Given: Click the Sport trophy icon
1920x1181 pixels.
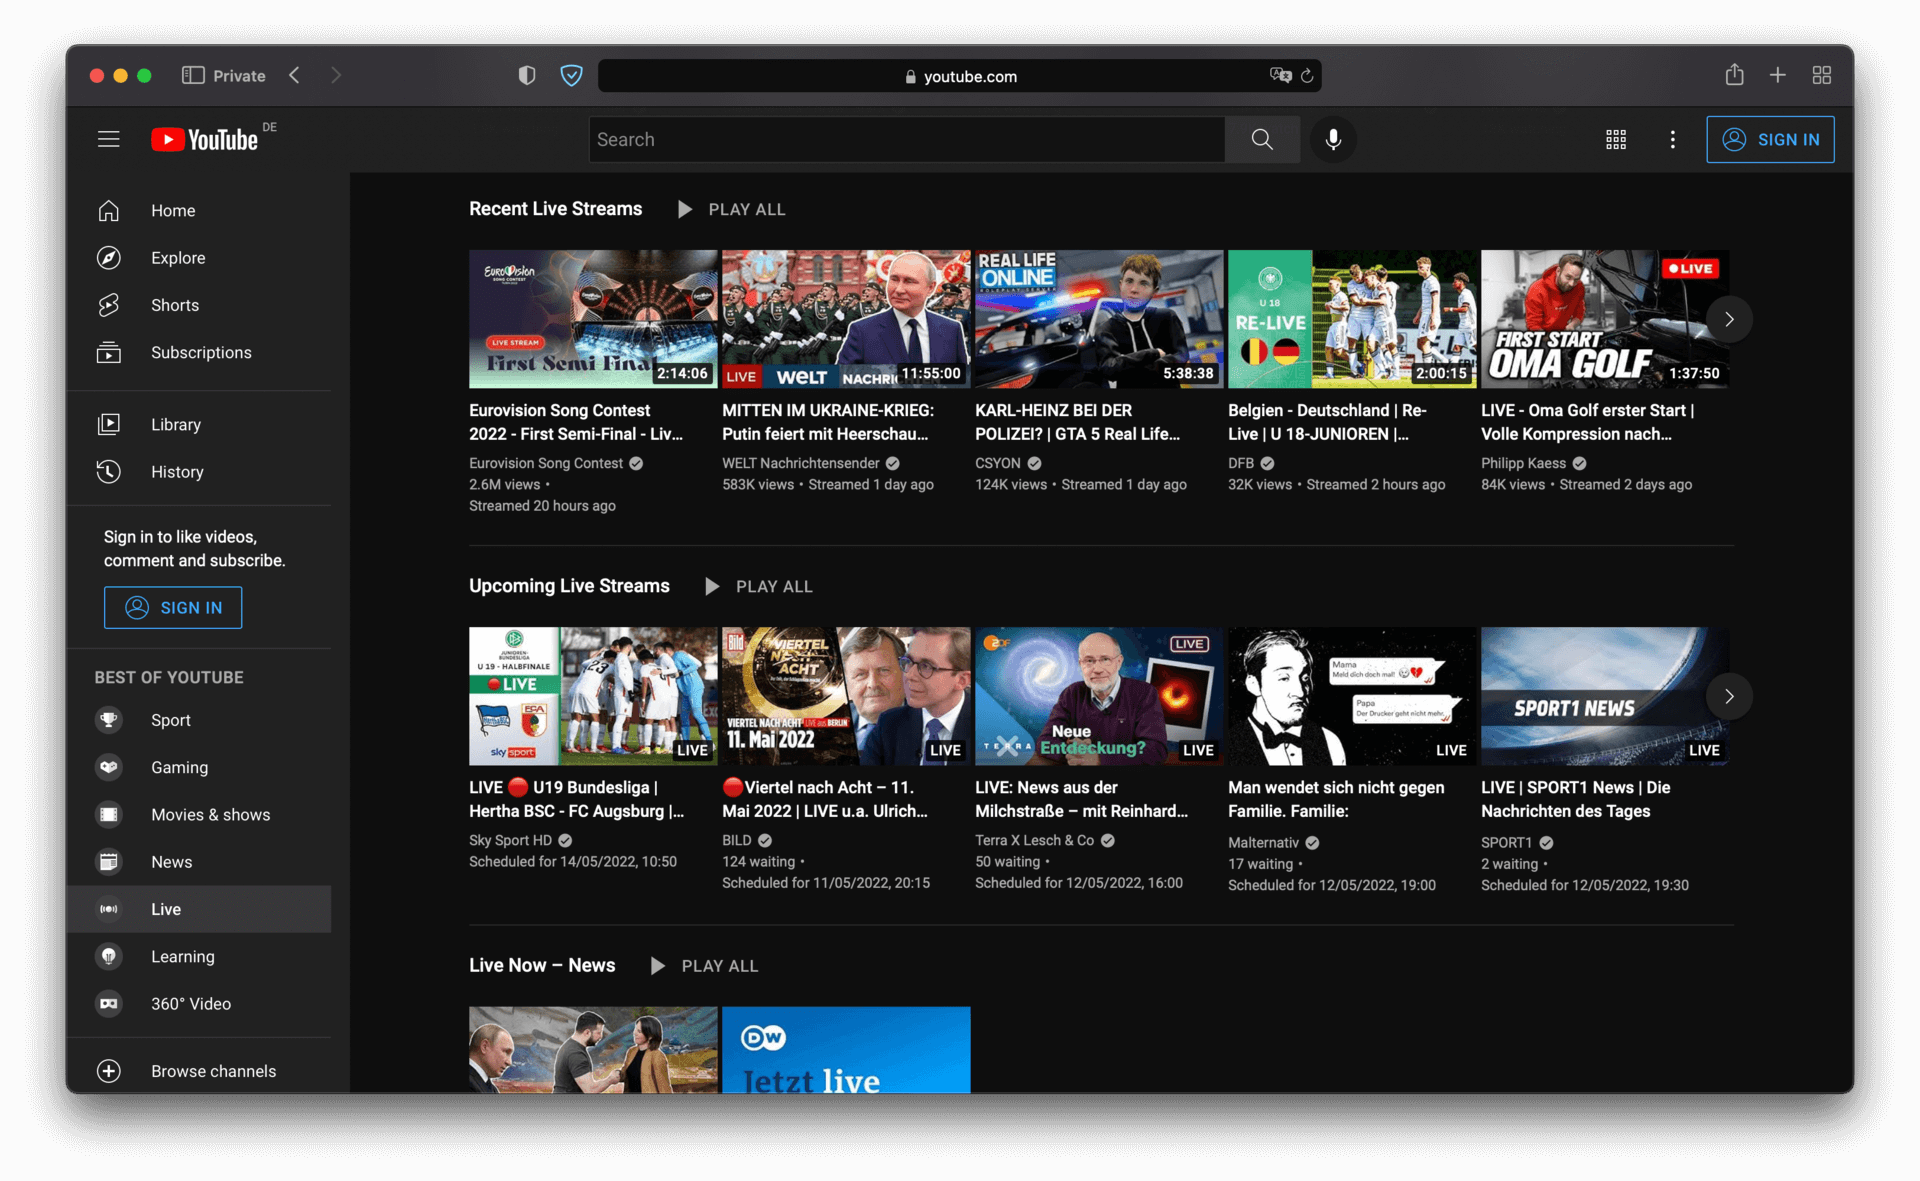Looking at the screenshot, I should pos(109,720).
